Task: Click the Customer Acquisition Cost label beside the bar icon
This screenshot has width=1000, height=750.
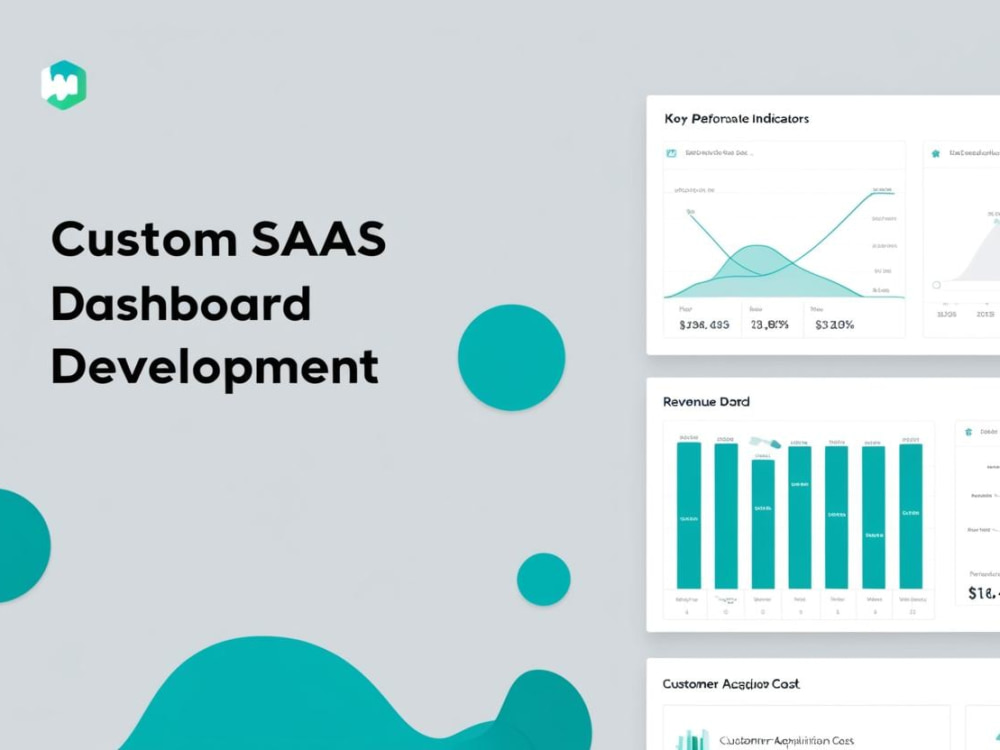Action: 786,740
